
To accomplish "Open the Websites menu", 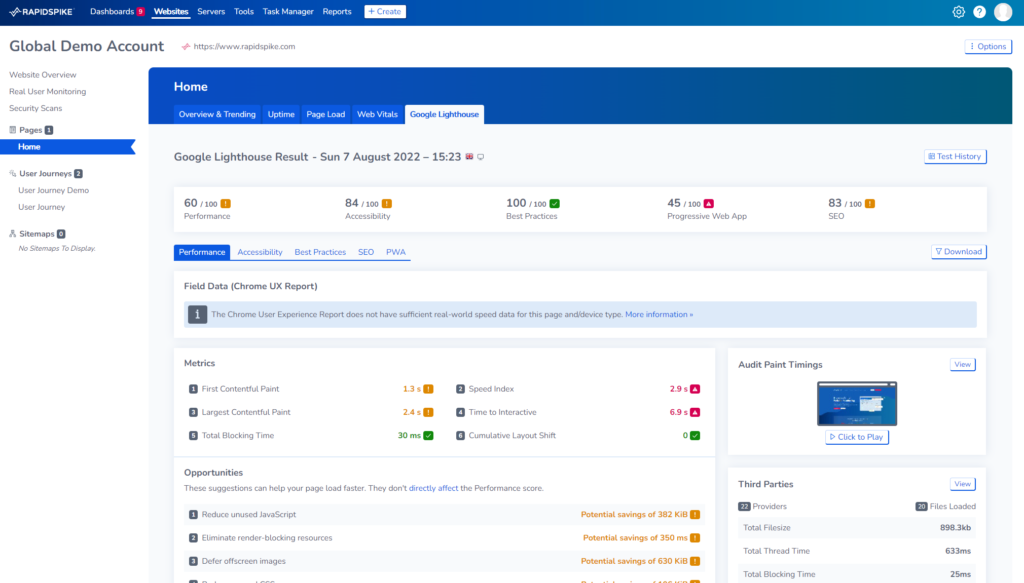I will coord(171,12).
